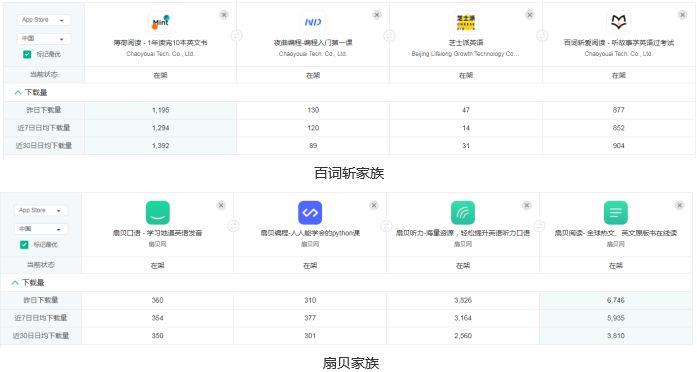Viewport: 697px width, 372px height.
Task: Remove 扇贝编程 column with its X
Action: click(374, 205)
